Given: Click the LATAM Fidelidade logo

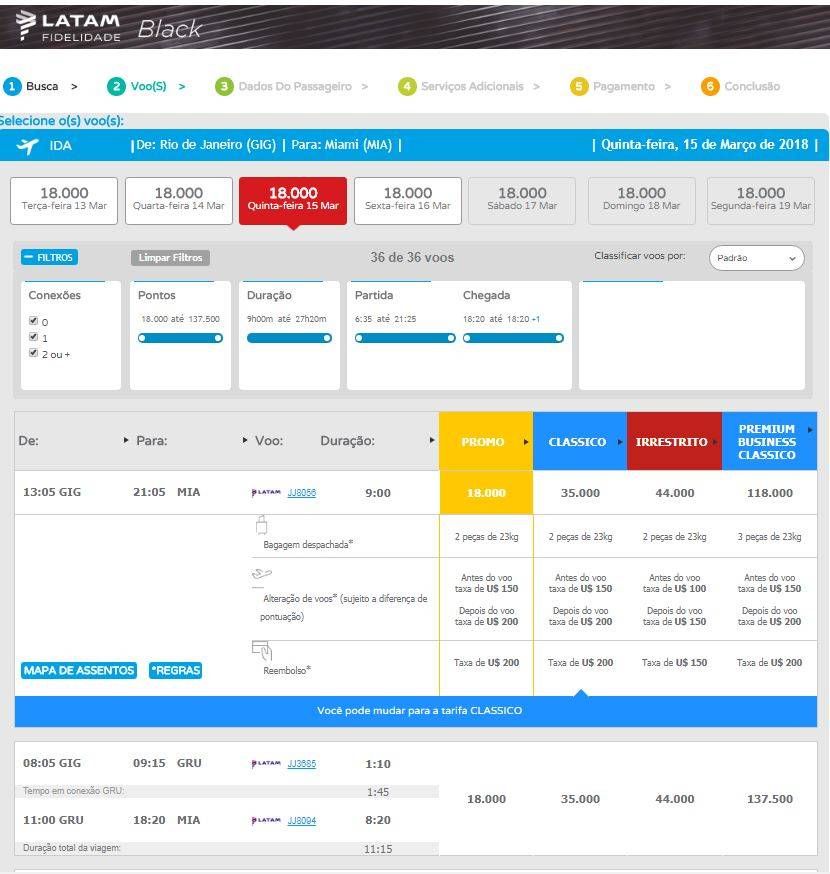Looking at the screenshot, I should pos(67,27).
